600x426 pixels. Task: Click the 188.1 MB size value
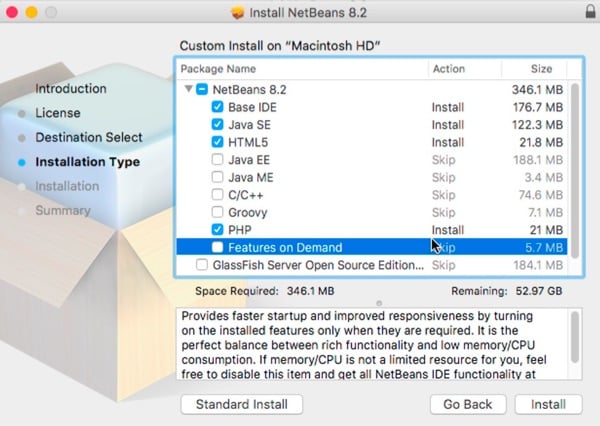coord(538,160)
